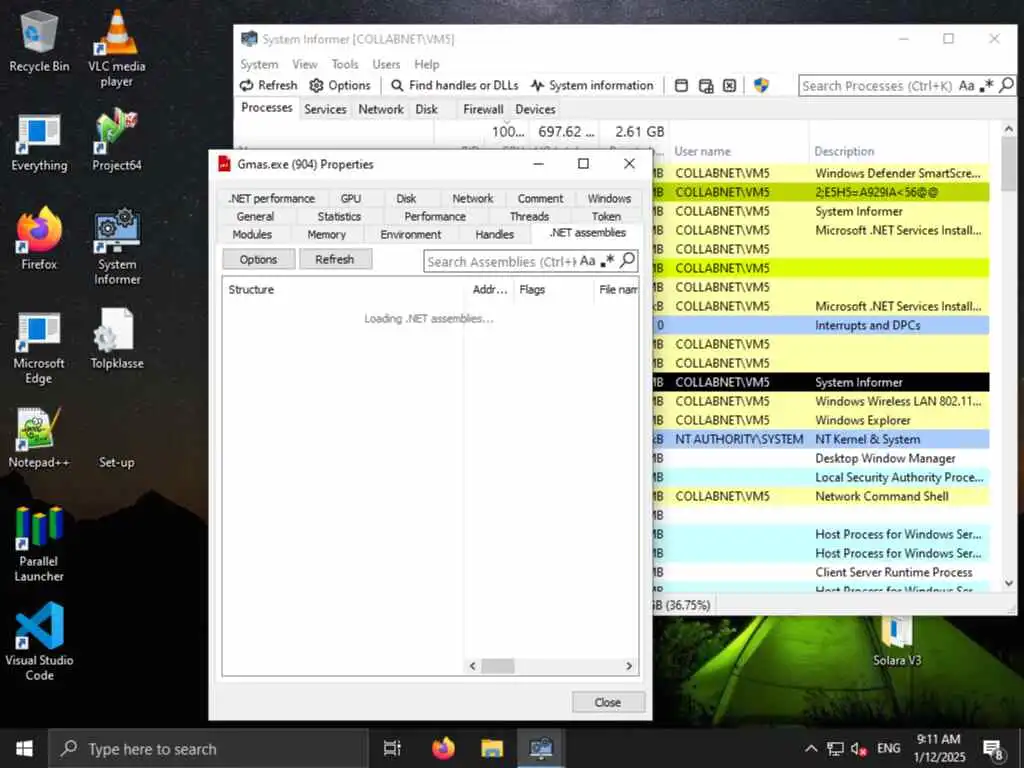Open System Informer desktop shortcut
Image resolution: width=1024 pixels, height=768 pixels.
point(116,247)
